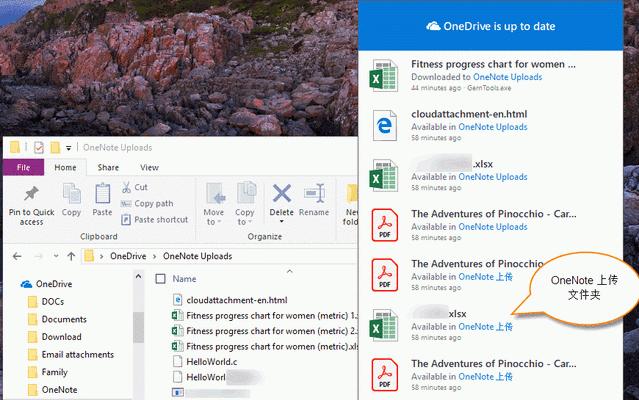Expand chevron after OneDrive in address bar
This screenshot has width=639, height=400.
[154, 257]
